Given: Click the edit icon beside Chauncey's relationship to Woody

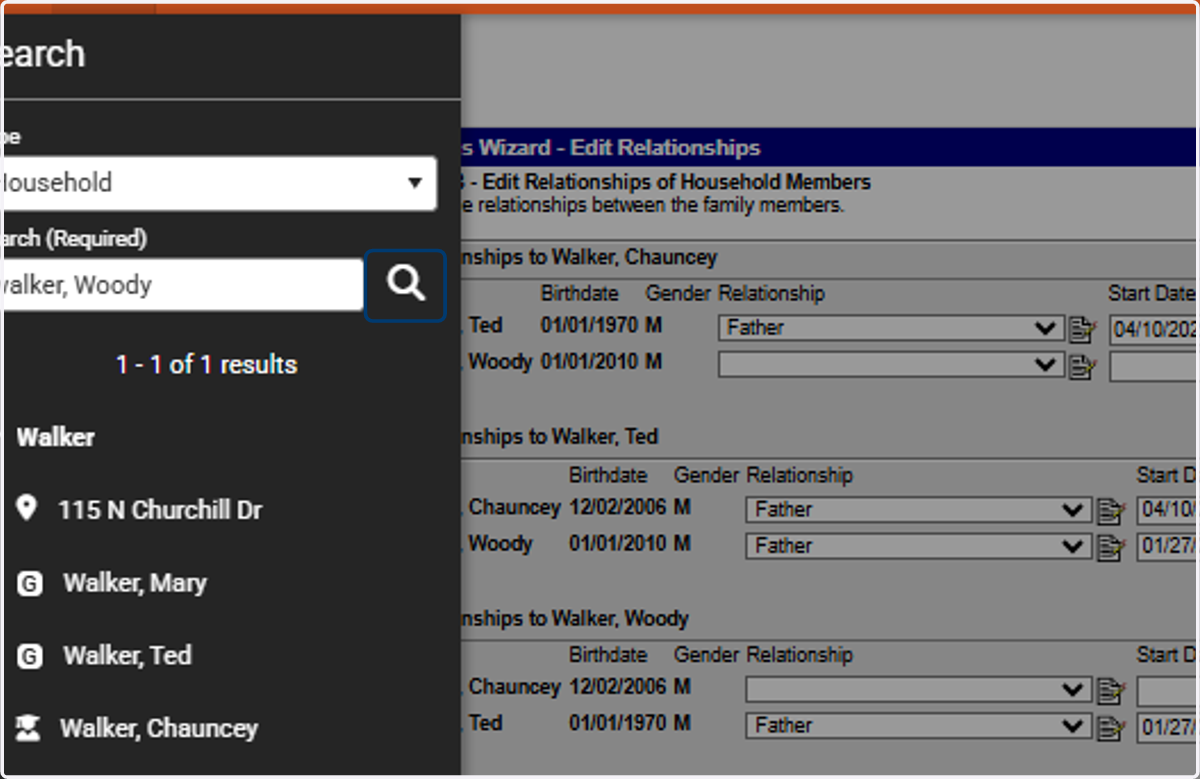Looking at the screenshot, I should (1109, 692).
